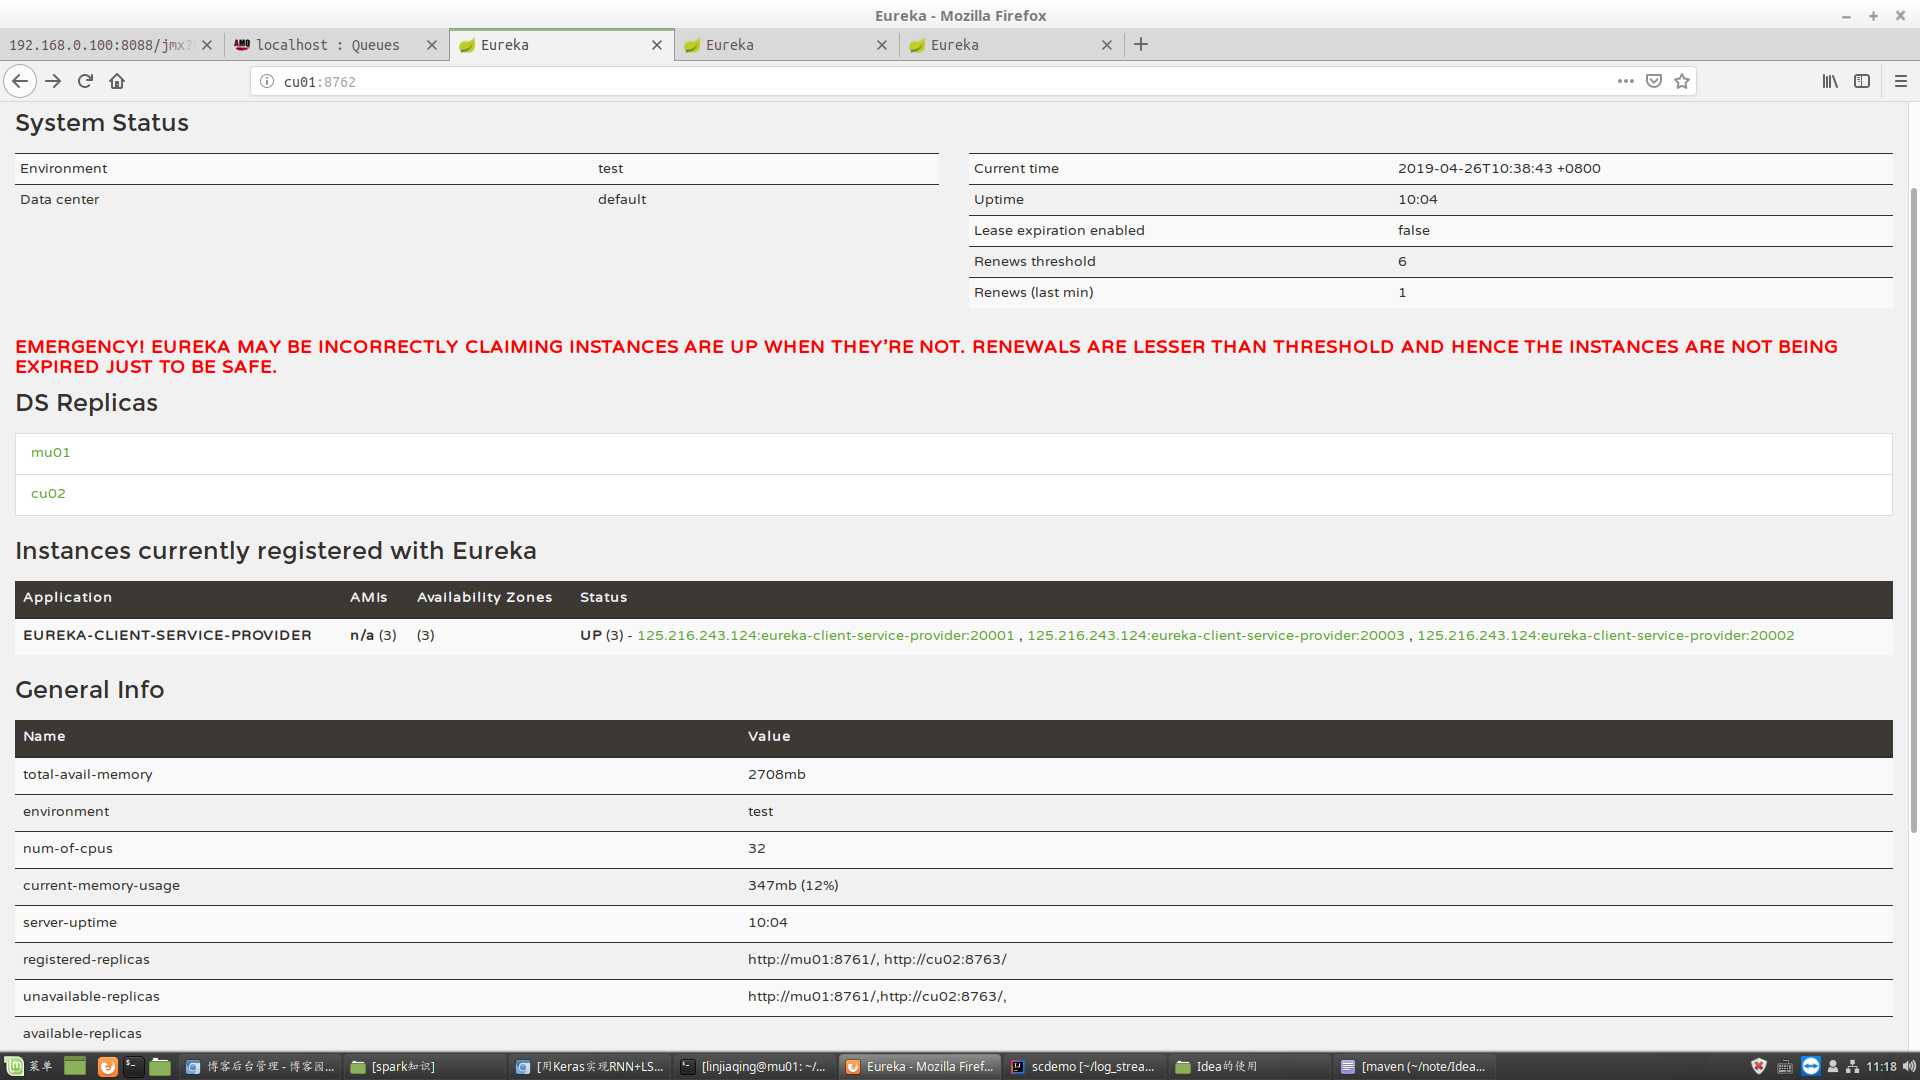Click the page vertical scrollbar
Screen dimensions: 1920x1080
coord(1914,510)
